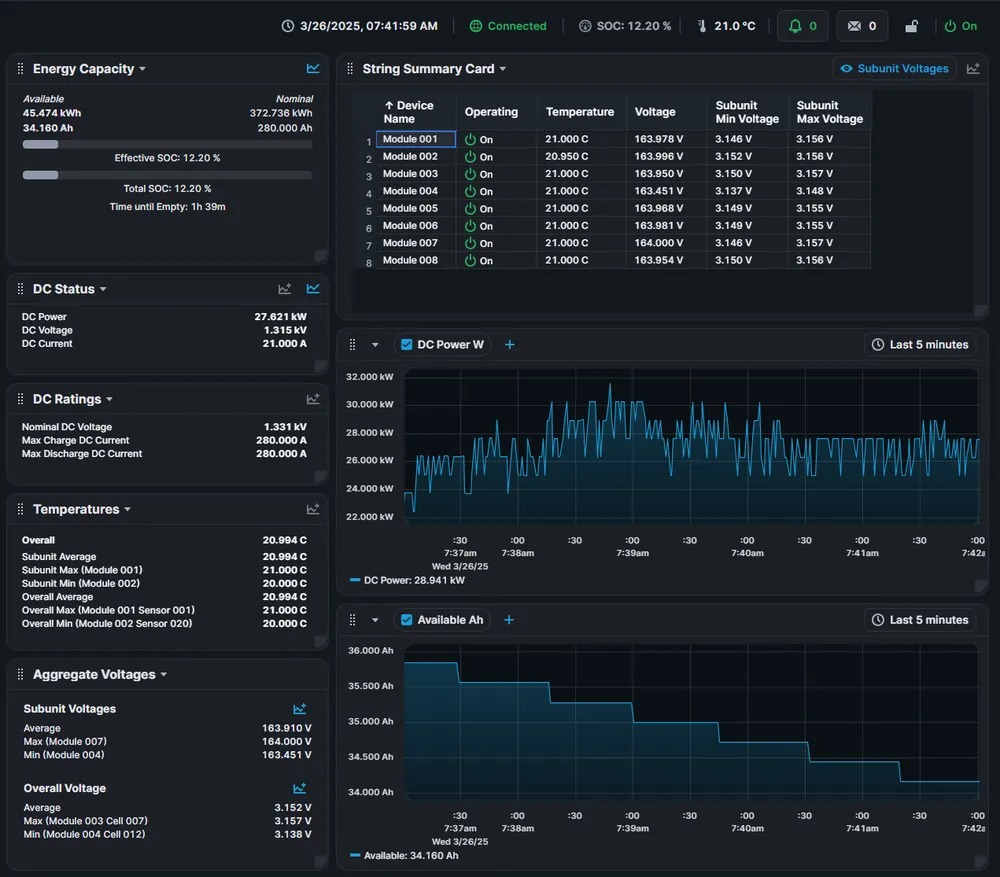Add DC Status to chart icon
Viewport: 1000px width, 877px height.
[284, 289]
